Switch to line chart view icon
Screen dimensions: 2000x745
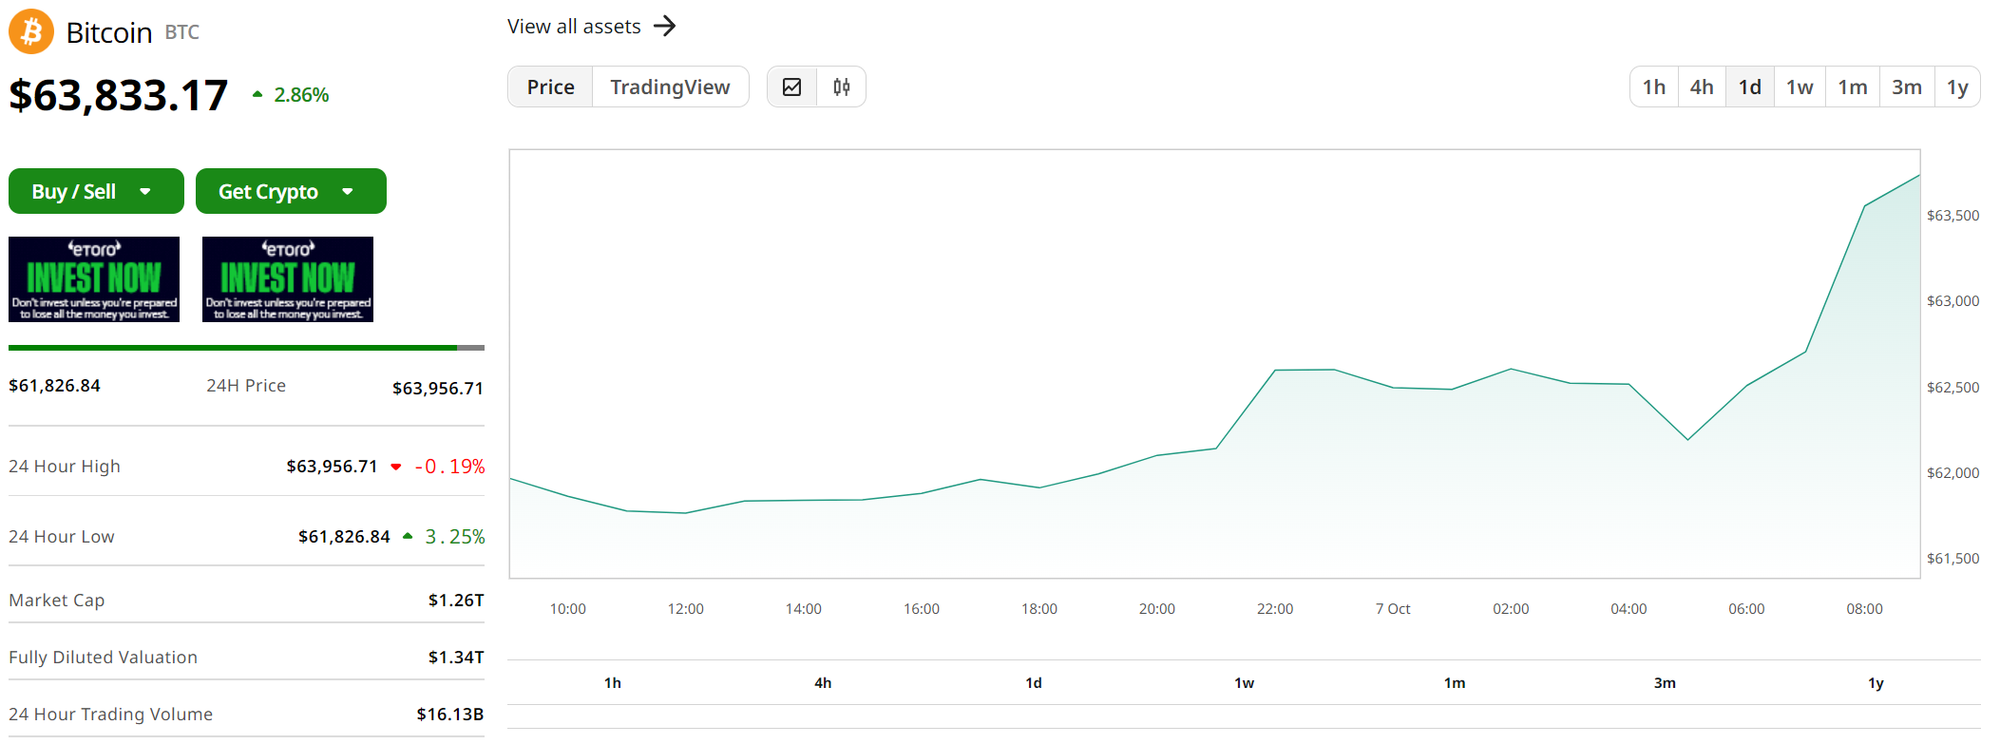(x=792, y=87)
